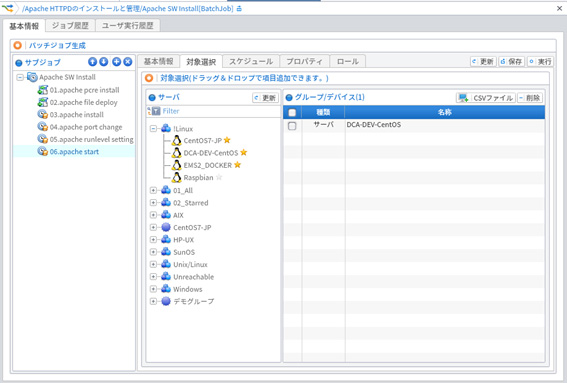
Task: Click the penguin icon for Raspbian
Action: click(176, 177)
